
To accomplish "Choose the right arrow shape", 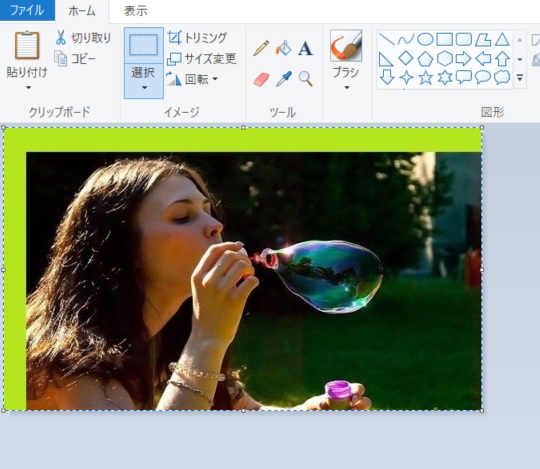I will 464,59.
